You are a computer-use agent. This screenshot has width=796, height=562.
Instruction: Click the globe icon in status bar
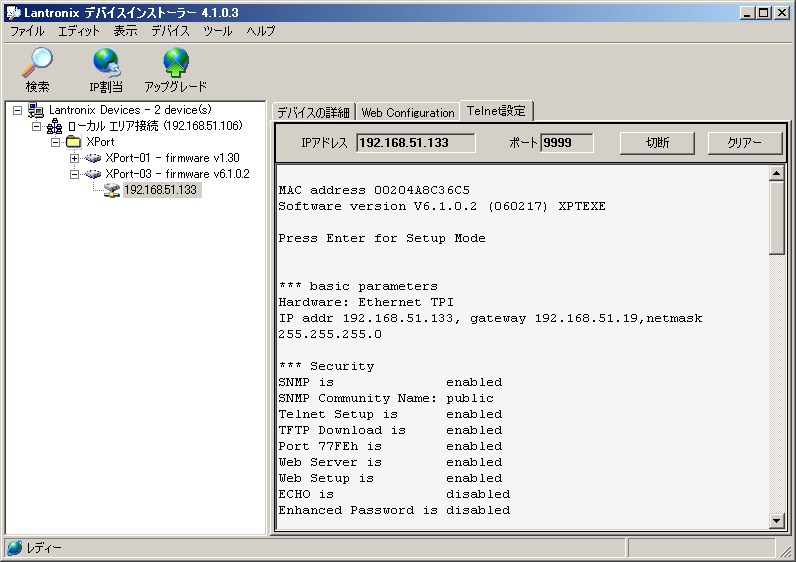click(x=15, y=548)
